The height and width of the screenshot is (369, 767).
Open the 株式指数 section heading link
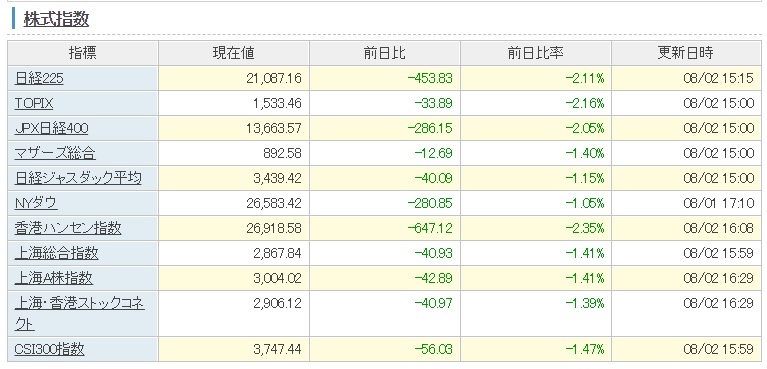[x=56, y=19]
